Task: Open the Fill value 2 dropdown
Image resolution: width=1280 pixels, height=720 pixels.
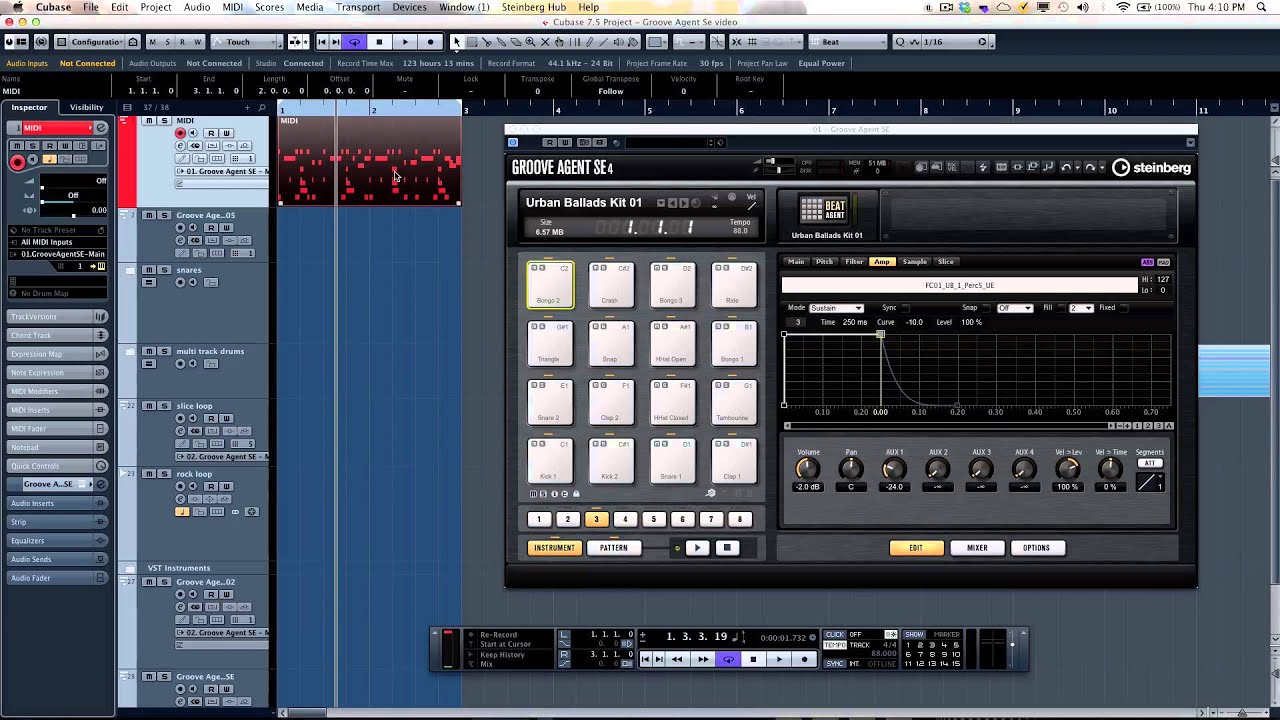Action: pos(1081,308)
